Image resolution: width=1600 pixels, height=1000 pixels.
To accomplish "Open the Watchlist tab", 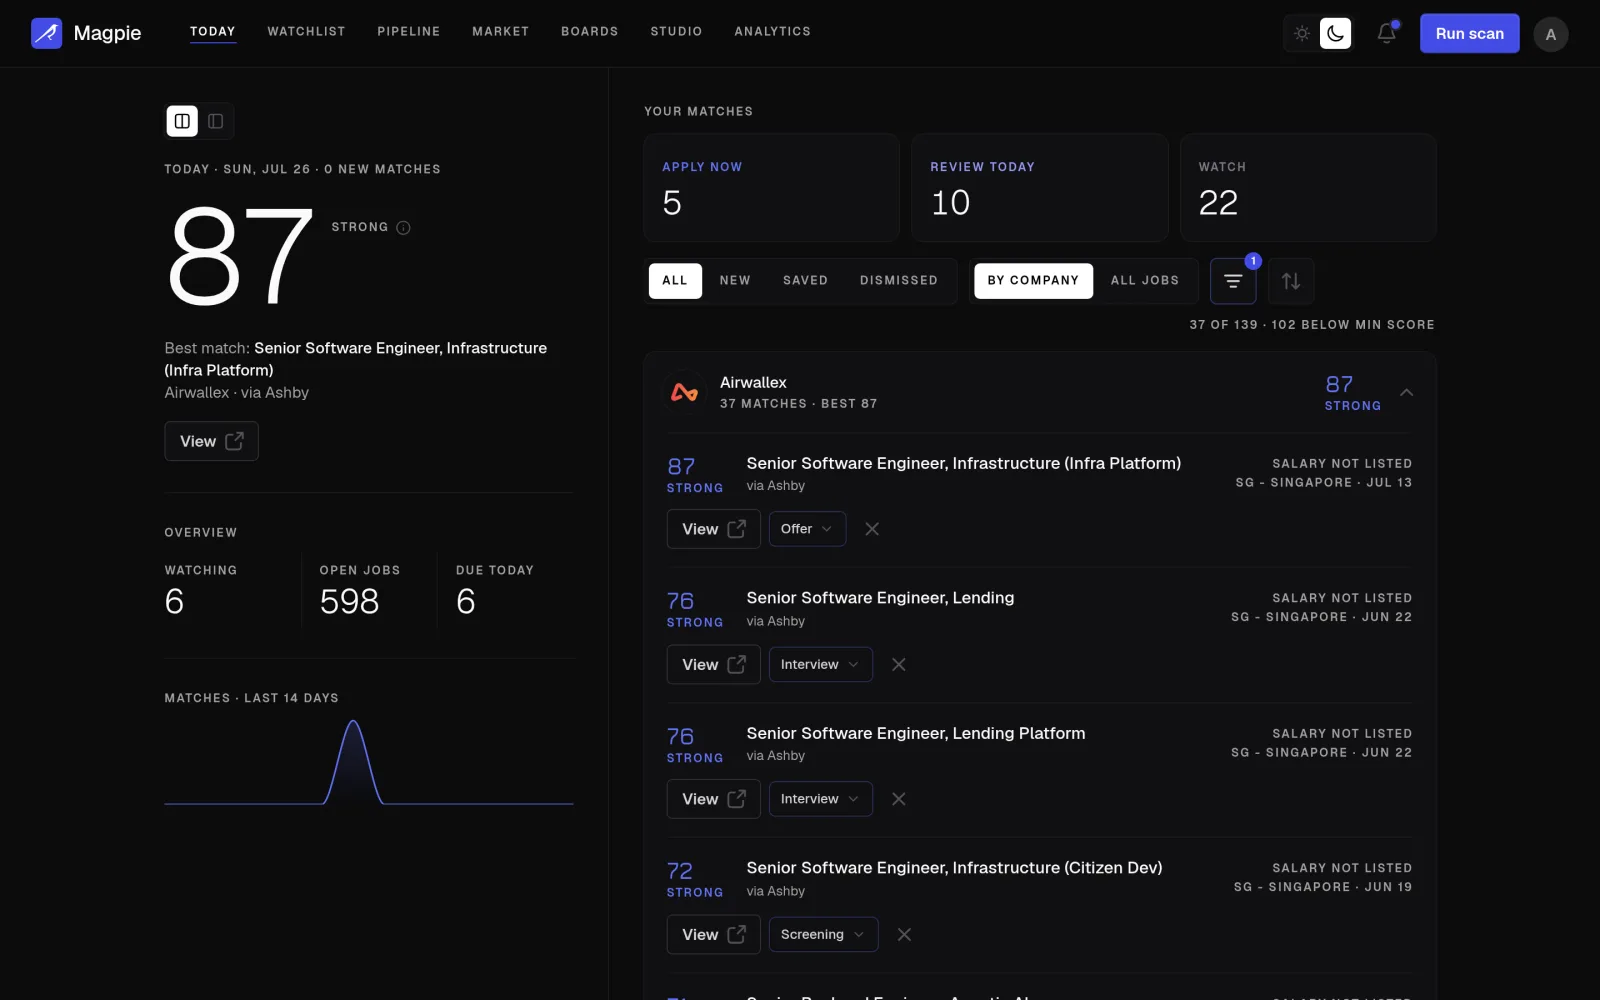I will 306,32.
